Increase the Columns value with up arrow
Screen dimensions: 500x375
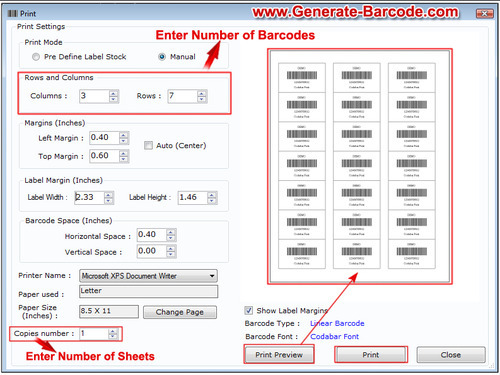click(114, 93)
